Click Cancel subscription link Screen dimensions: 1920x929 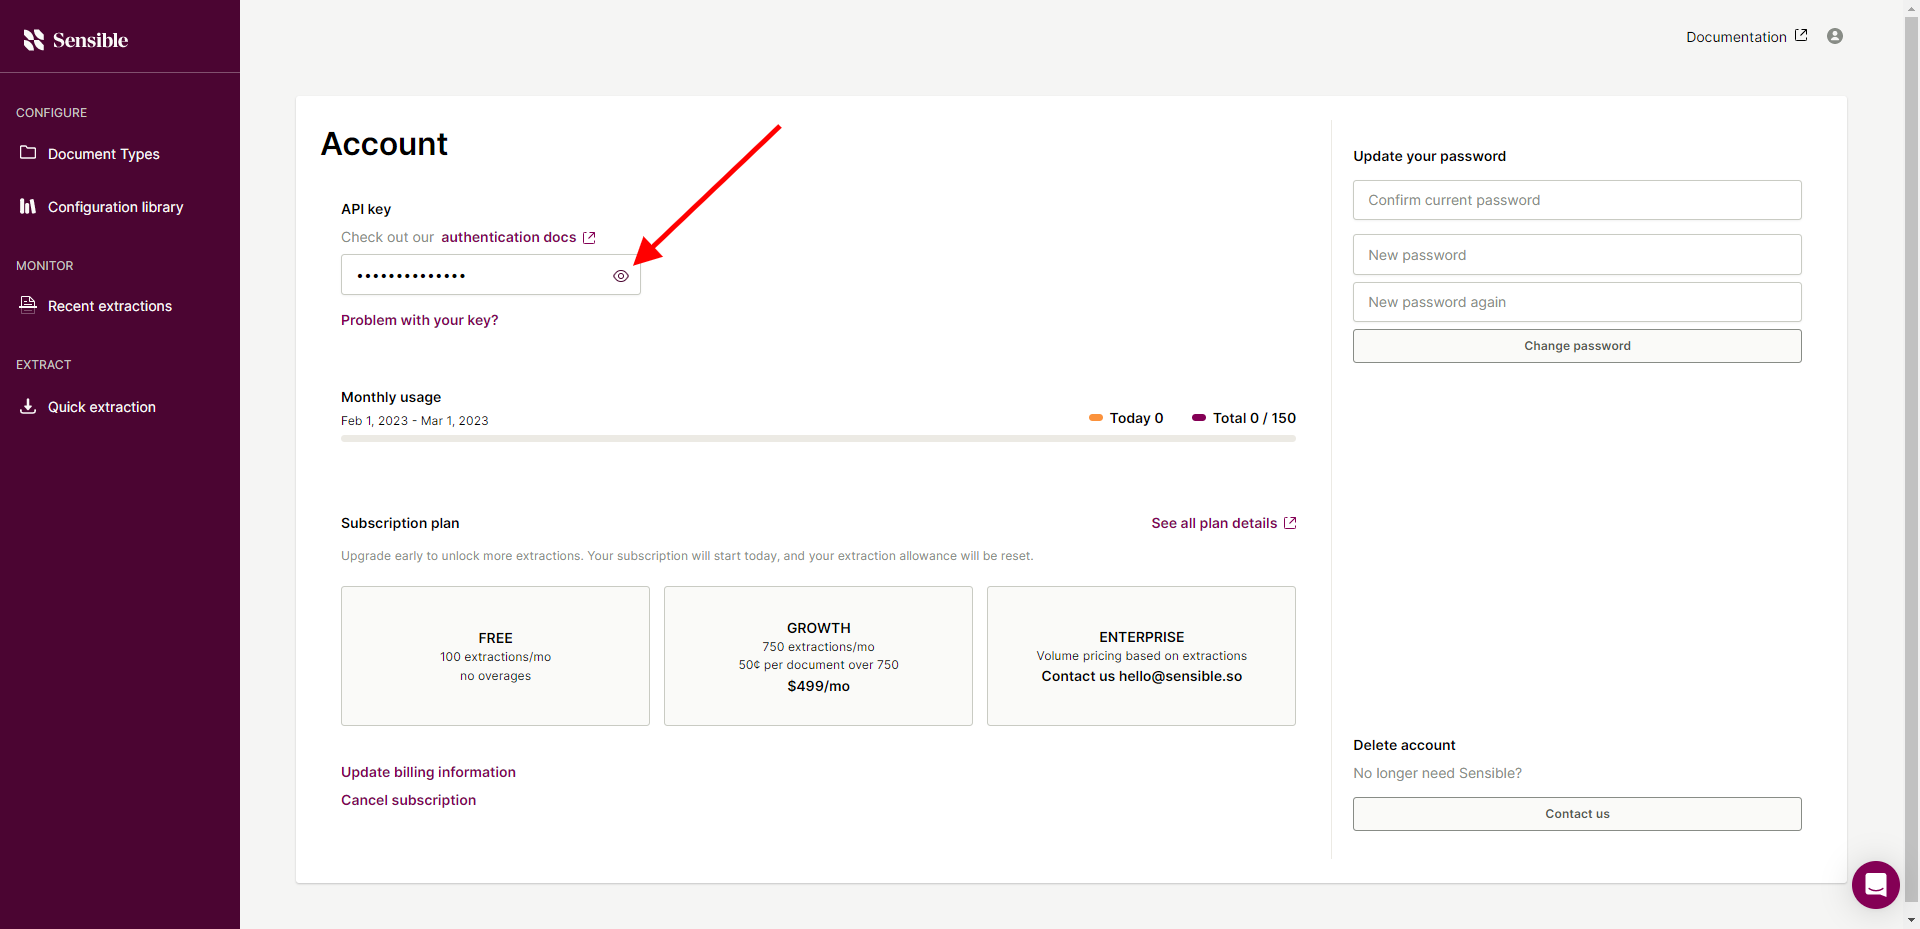click(x=408, y=800)
